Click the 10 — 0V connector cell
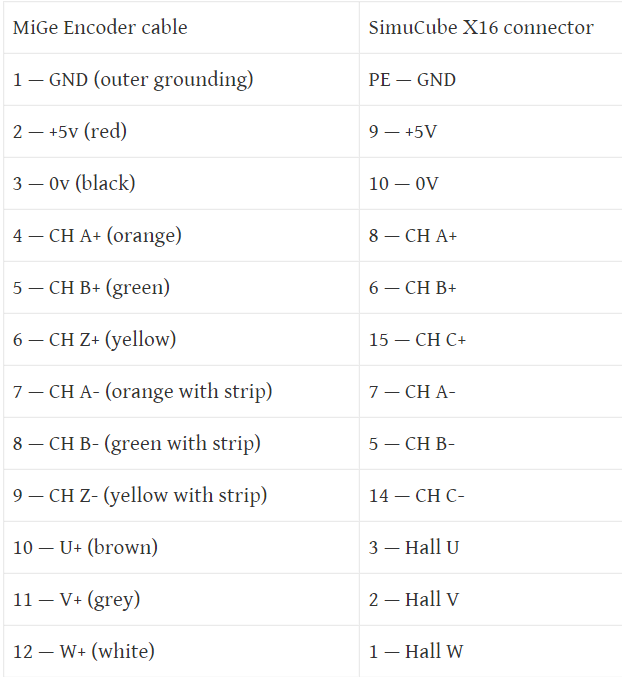 [x=491, y=183]
